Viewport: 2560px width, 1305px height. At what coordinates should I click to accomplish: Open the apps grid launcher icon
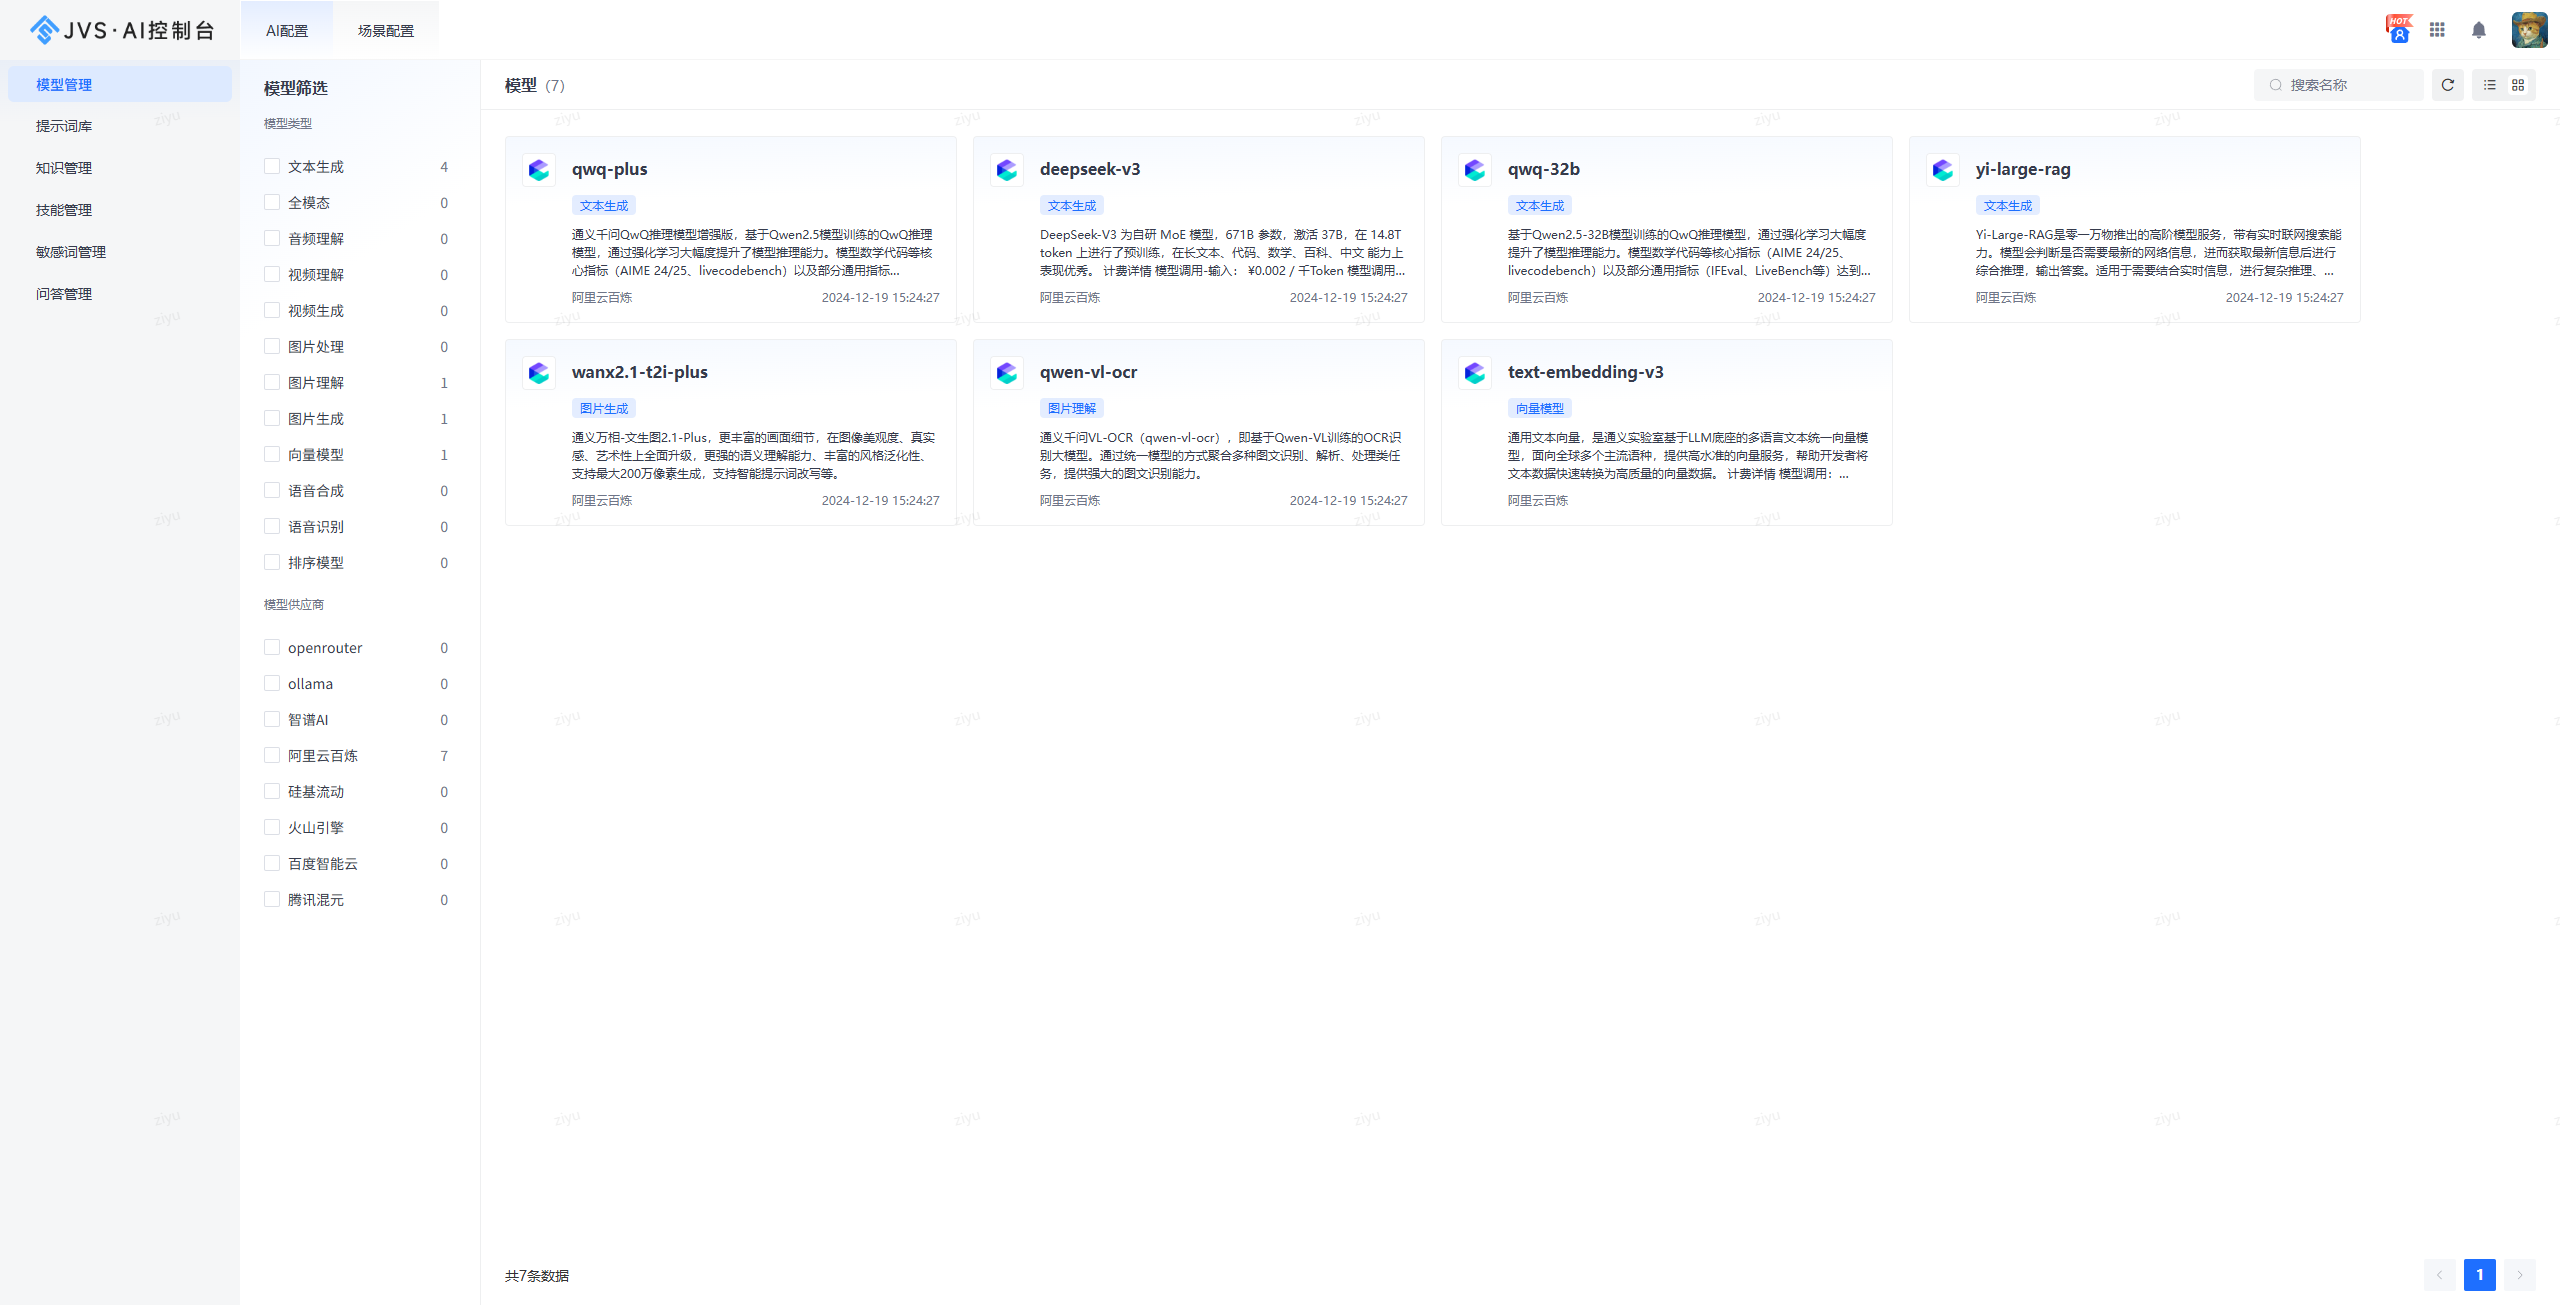[x=2437, y=30]
